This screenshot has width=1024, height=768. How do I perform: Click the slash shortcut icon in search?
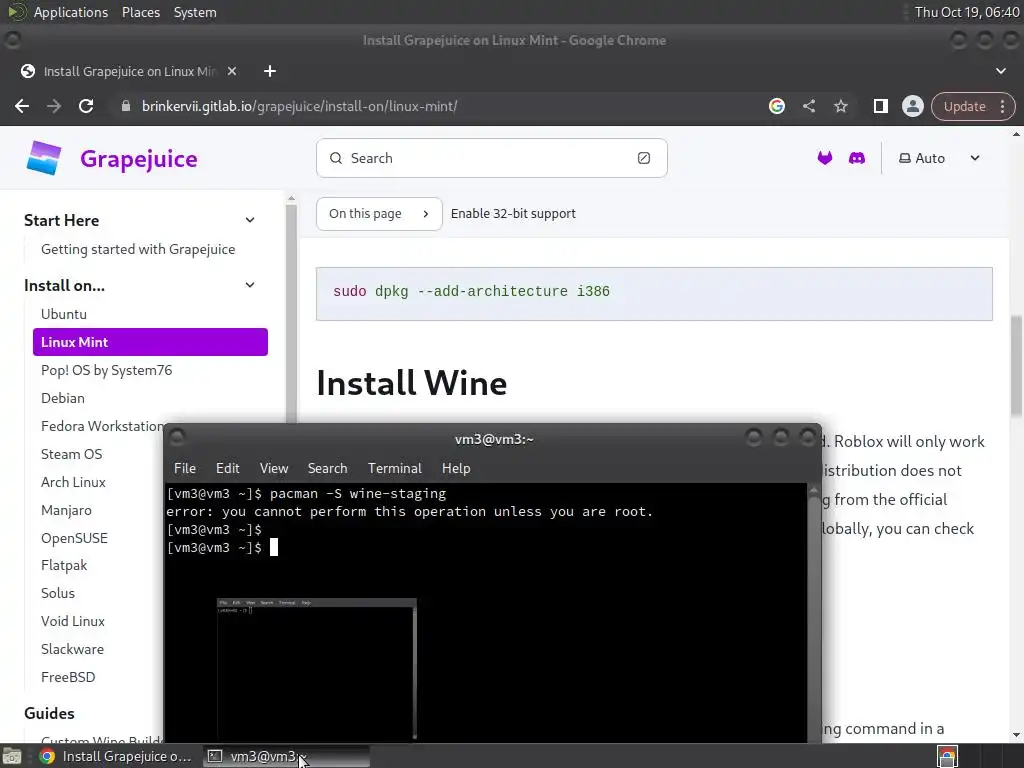[644, 158]
